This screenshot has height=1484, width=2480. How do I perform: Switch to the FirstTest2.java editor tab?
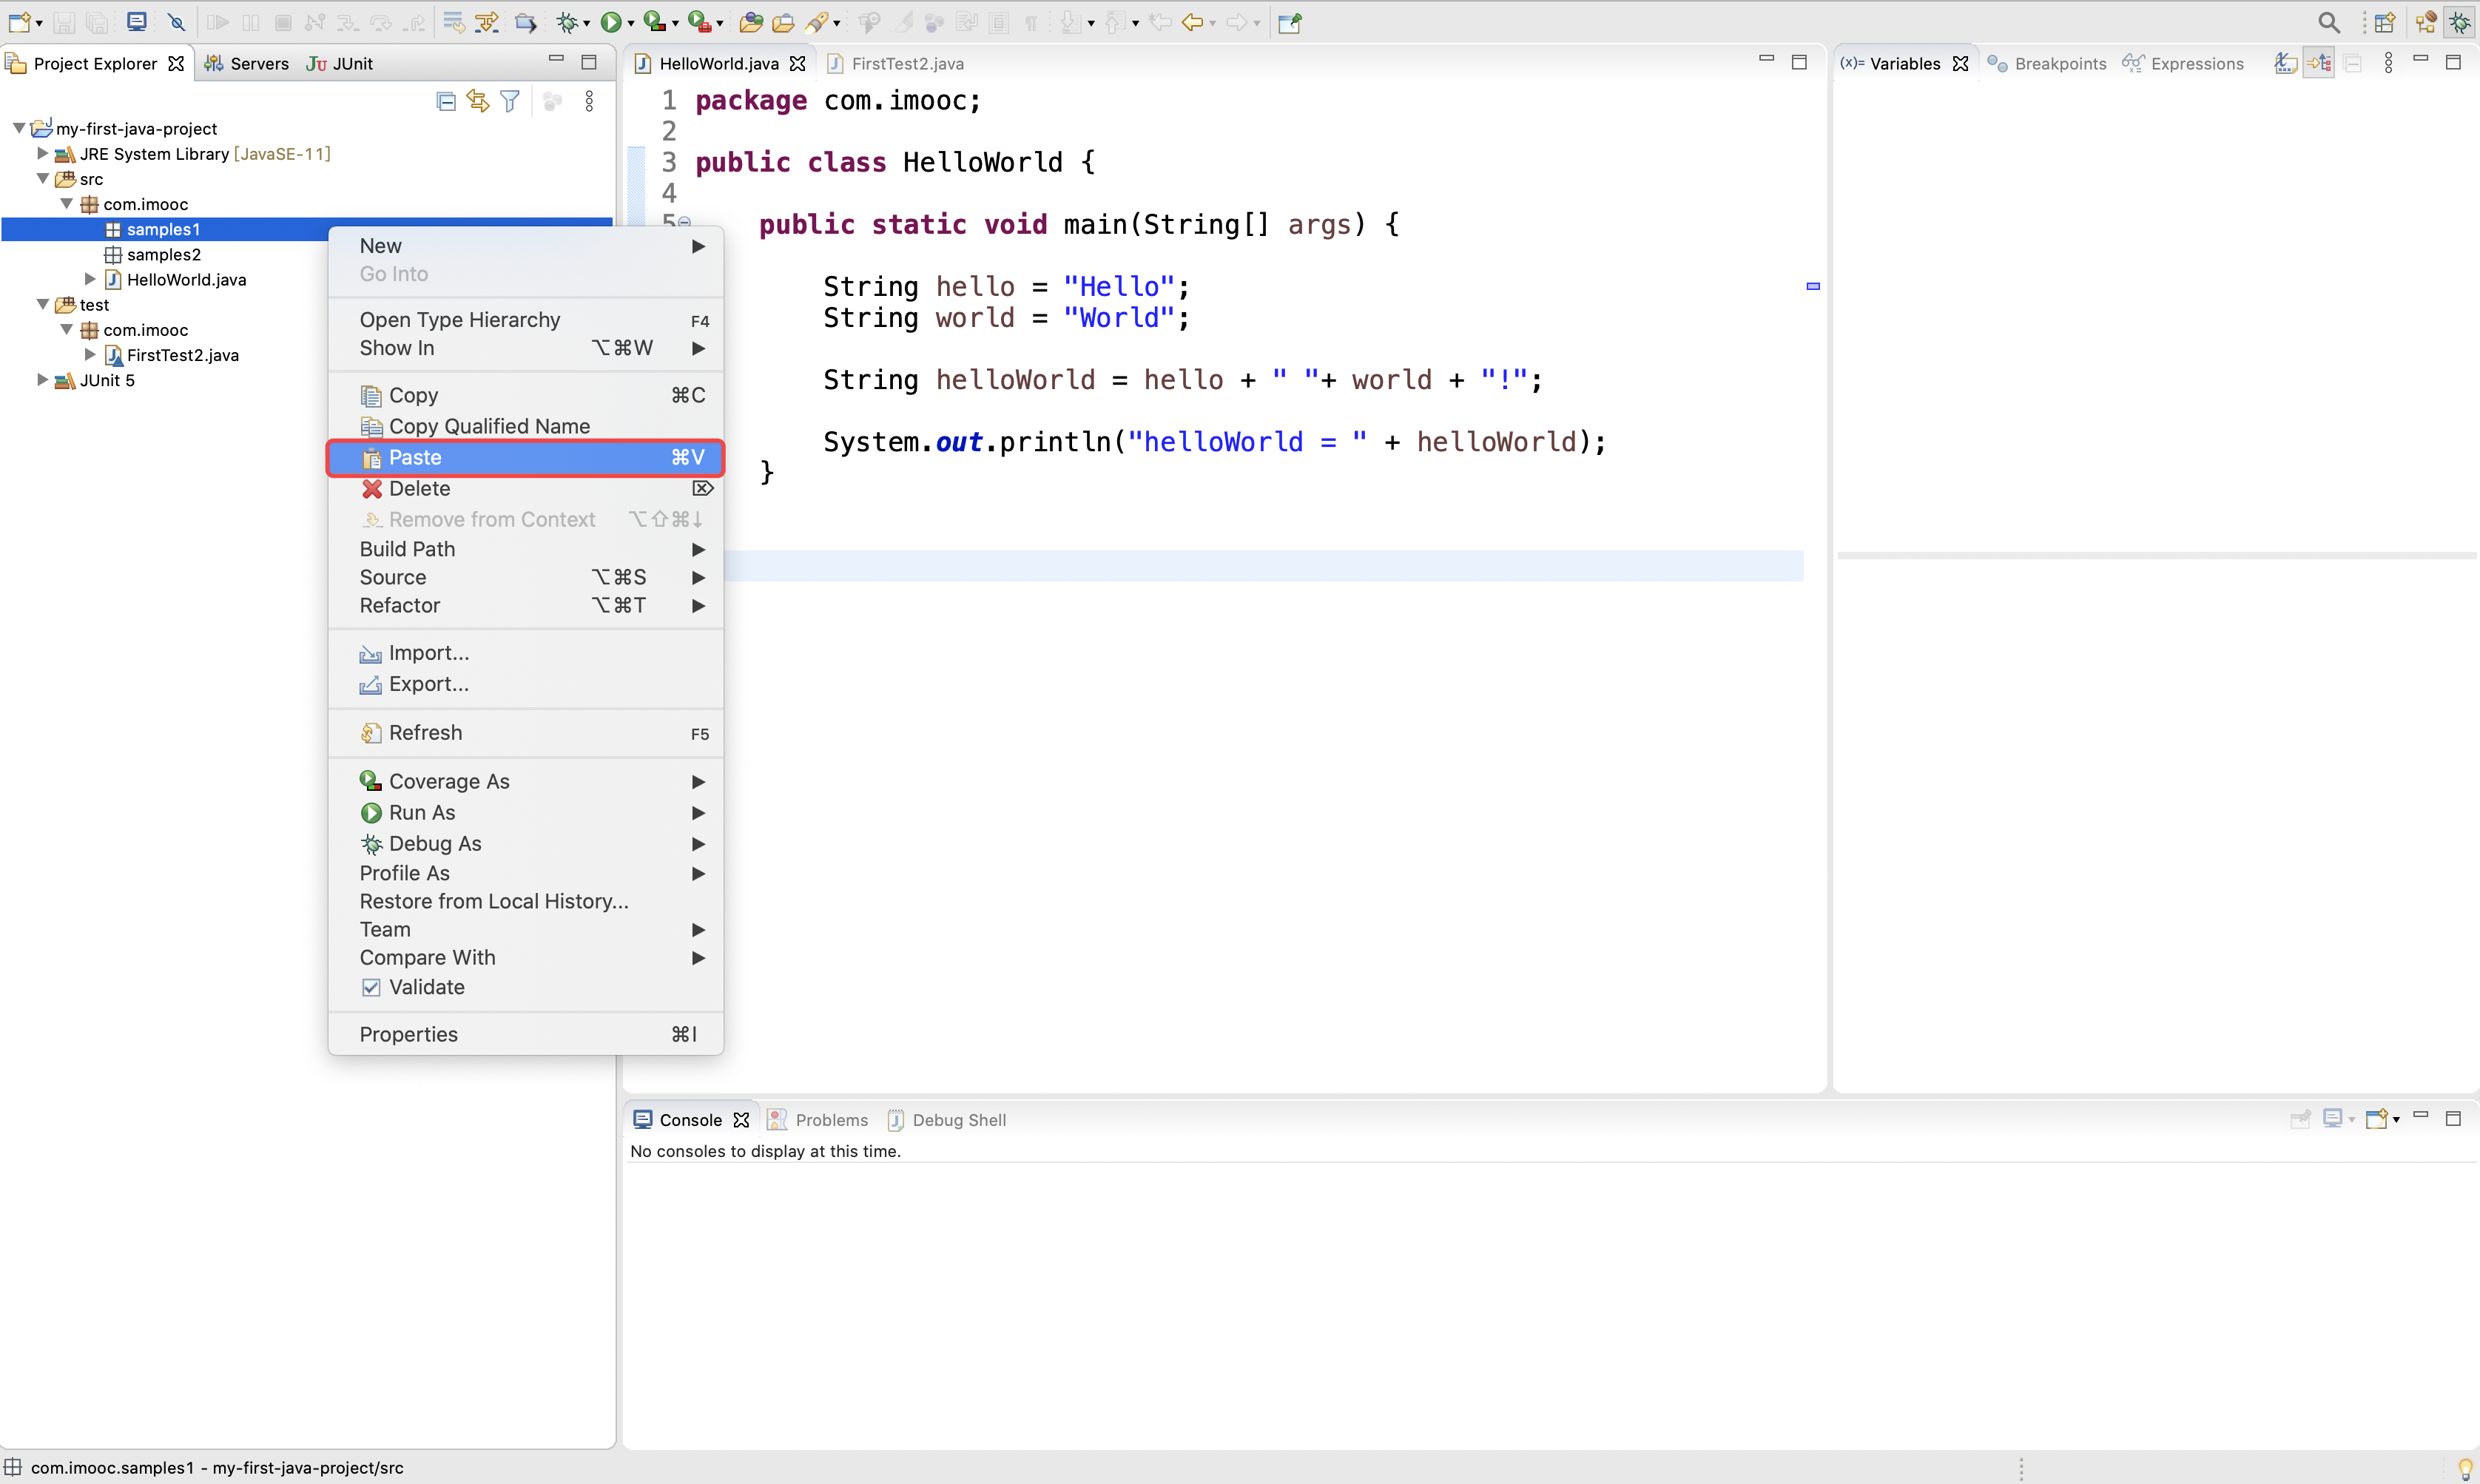897,63
